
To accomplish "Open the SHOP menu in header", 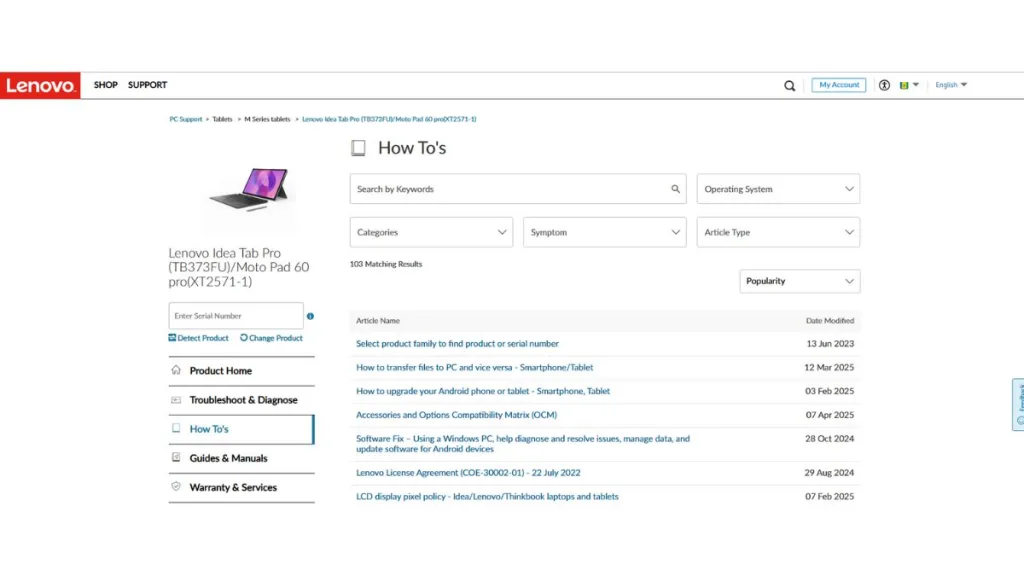I will 106,85.
